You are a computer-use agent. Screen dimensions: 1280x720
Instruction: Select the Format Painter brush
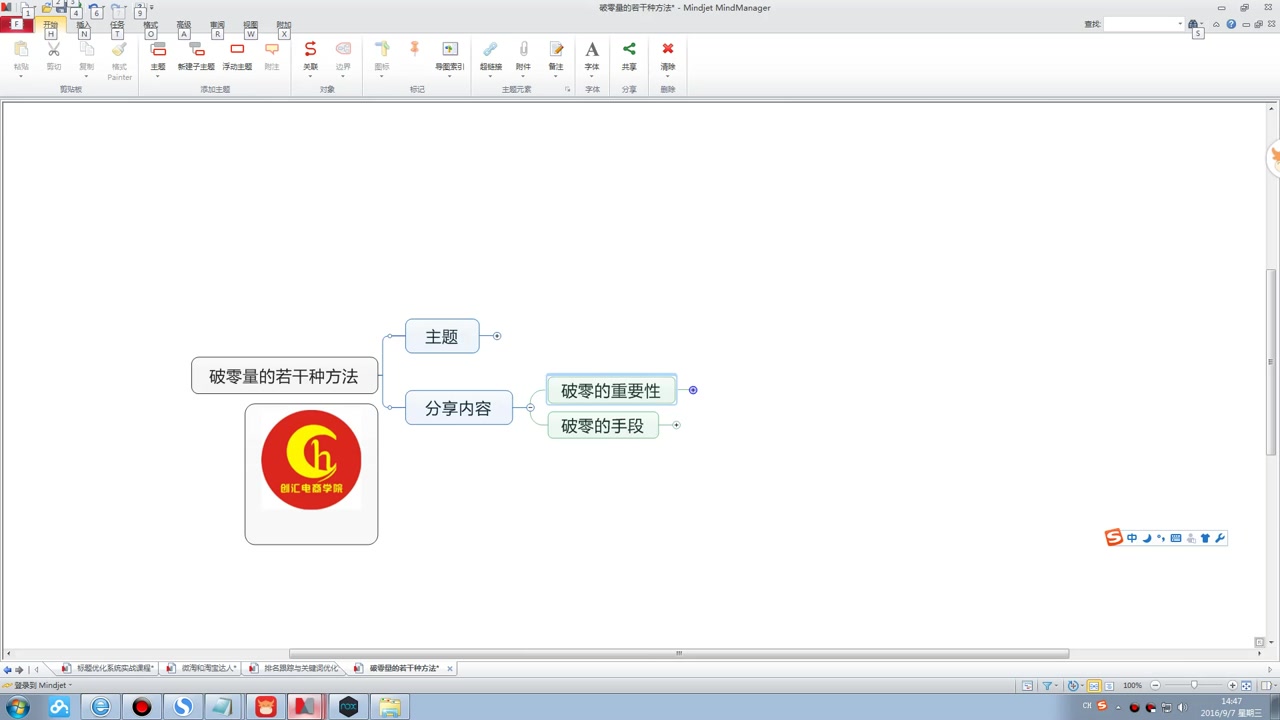tap(119, 49)
